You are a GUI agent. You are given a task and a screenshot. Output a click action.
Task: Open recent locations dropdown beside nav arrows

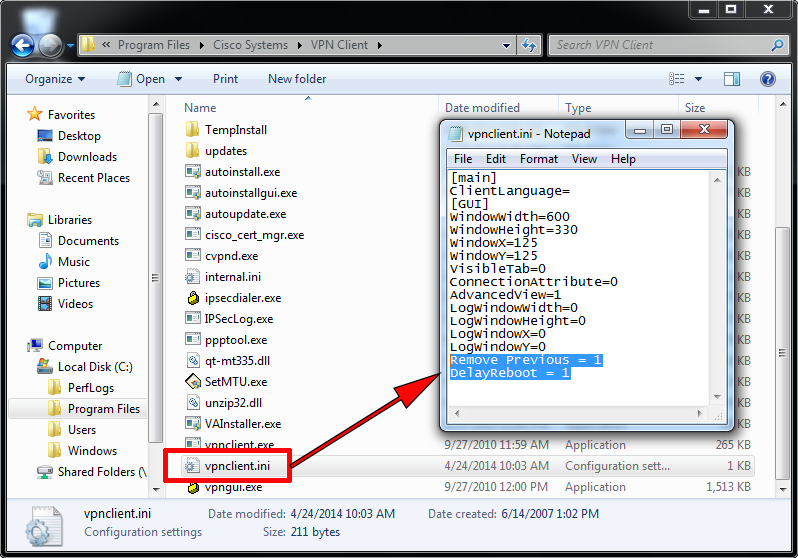click(70, 46)
